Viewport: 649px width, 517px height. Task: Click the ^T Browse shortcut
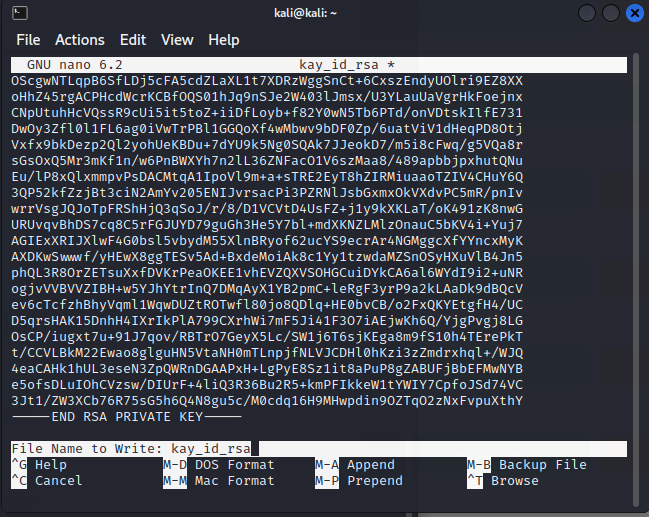point(503,481)
